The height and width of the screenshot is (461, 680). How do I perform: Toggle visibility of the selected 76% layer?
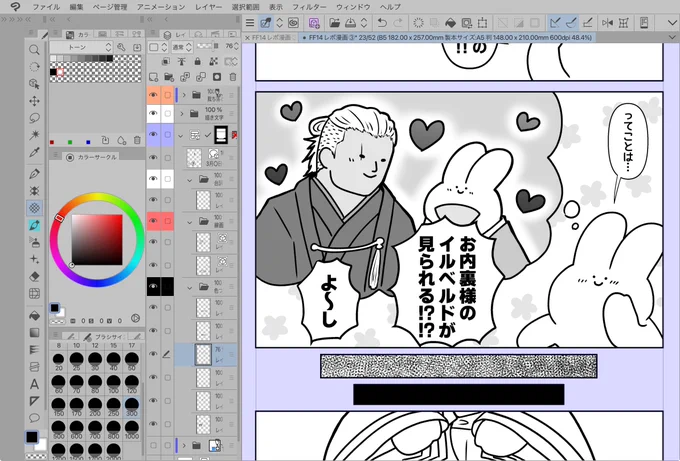(x=153, y=354)
